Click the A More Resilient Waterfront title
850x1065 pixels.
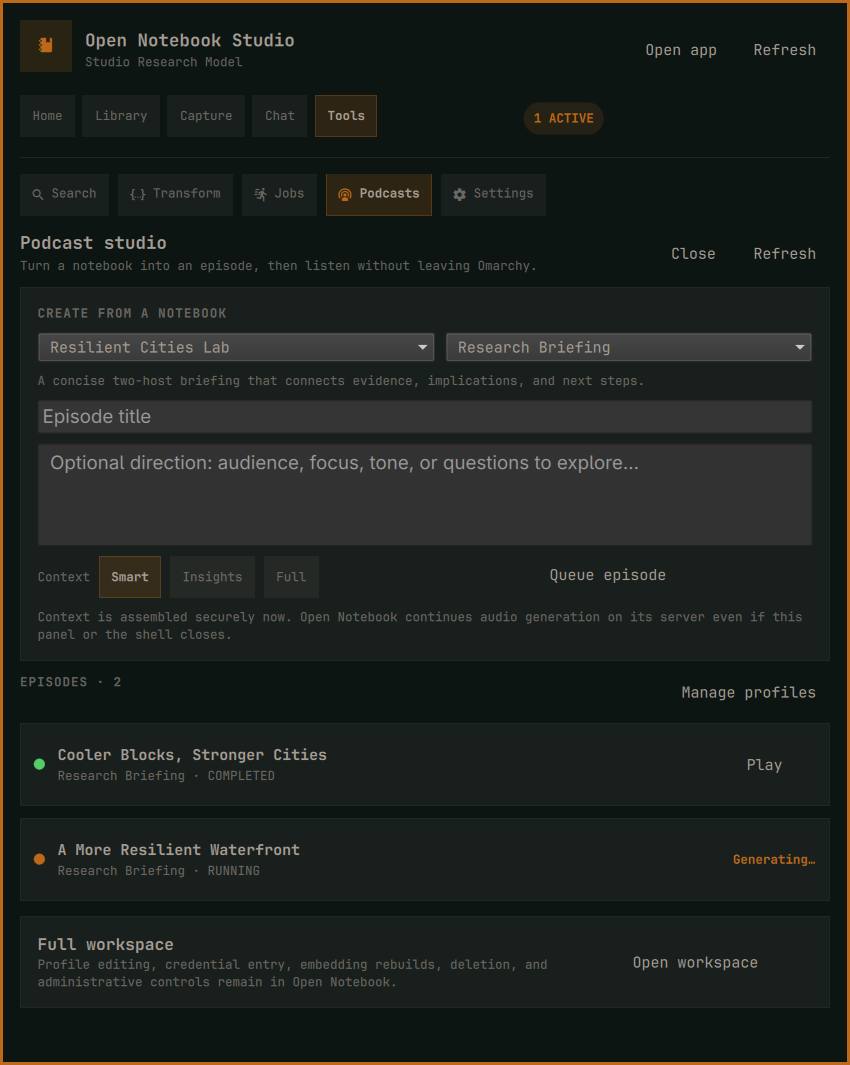pos(179,850)
